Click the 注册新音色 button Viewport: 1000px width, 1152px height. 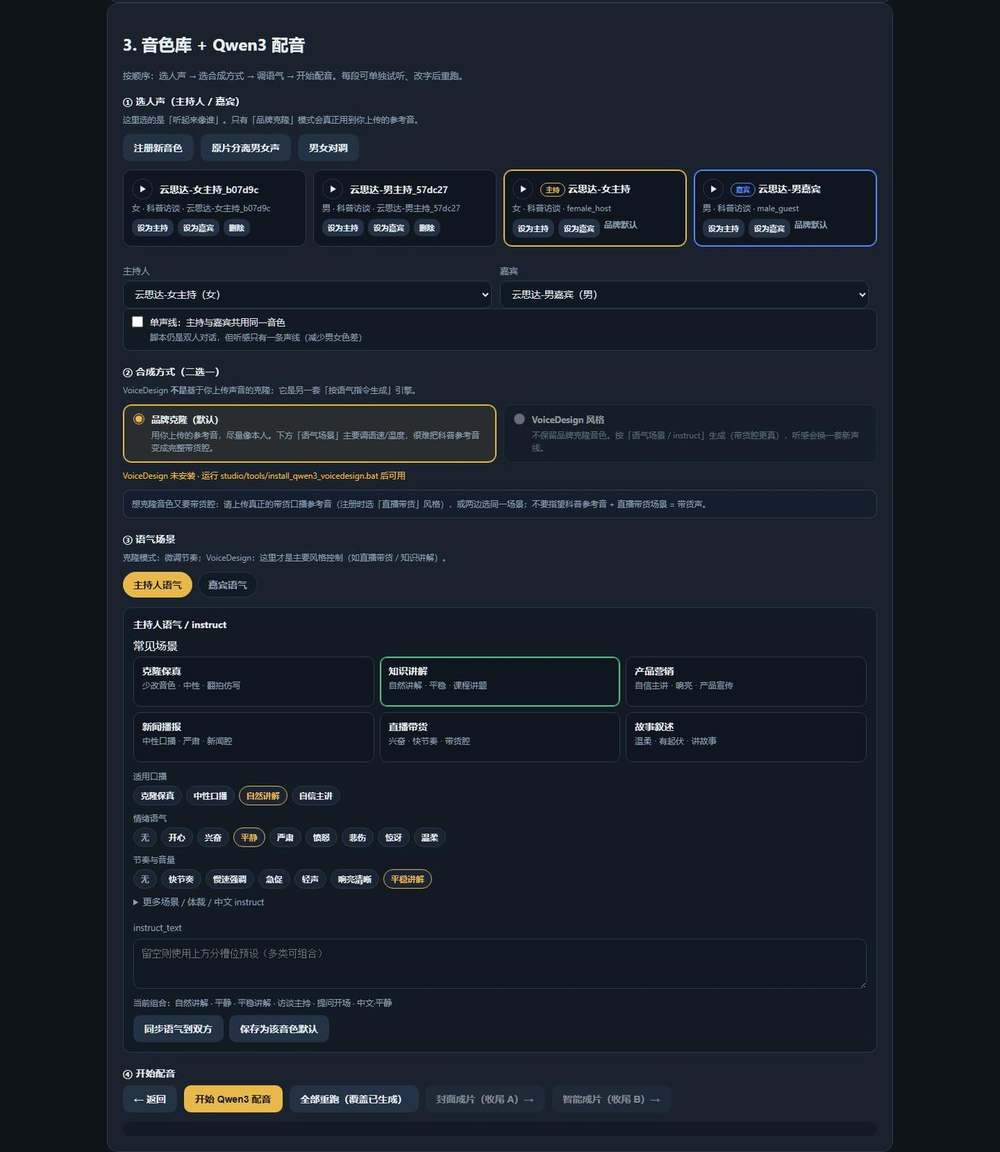pyautogui.click(x=158, y=148)
